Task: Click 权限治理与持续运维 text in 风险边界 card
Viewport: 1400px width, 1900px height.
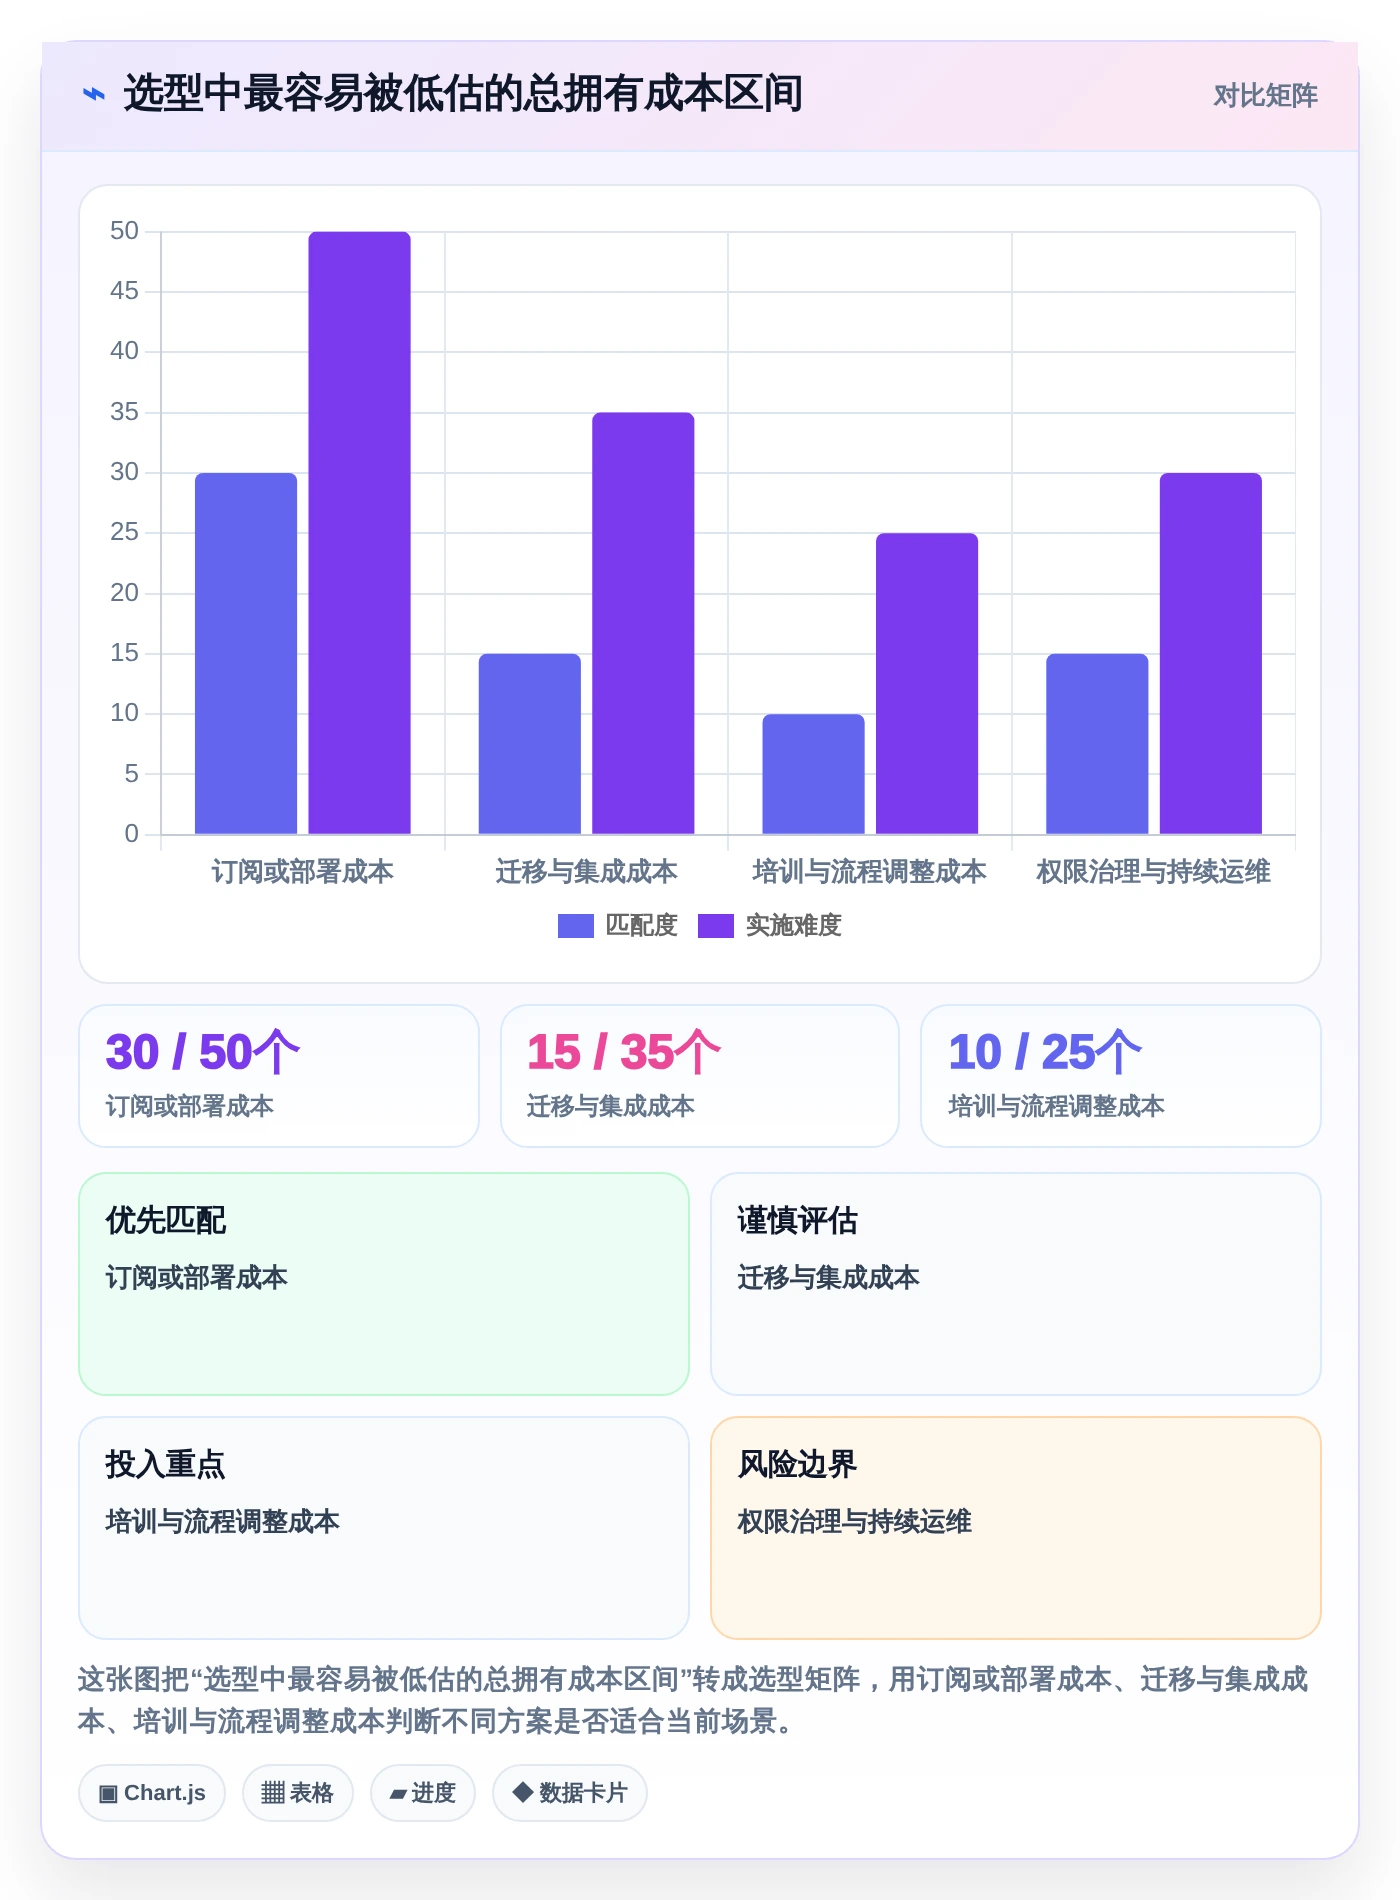Action: (x=855, y=1522)
